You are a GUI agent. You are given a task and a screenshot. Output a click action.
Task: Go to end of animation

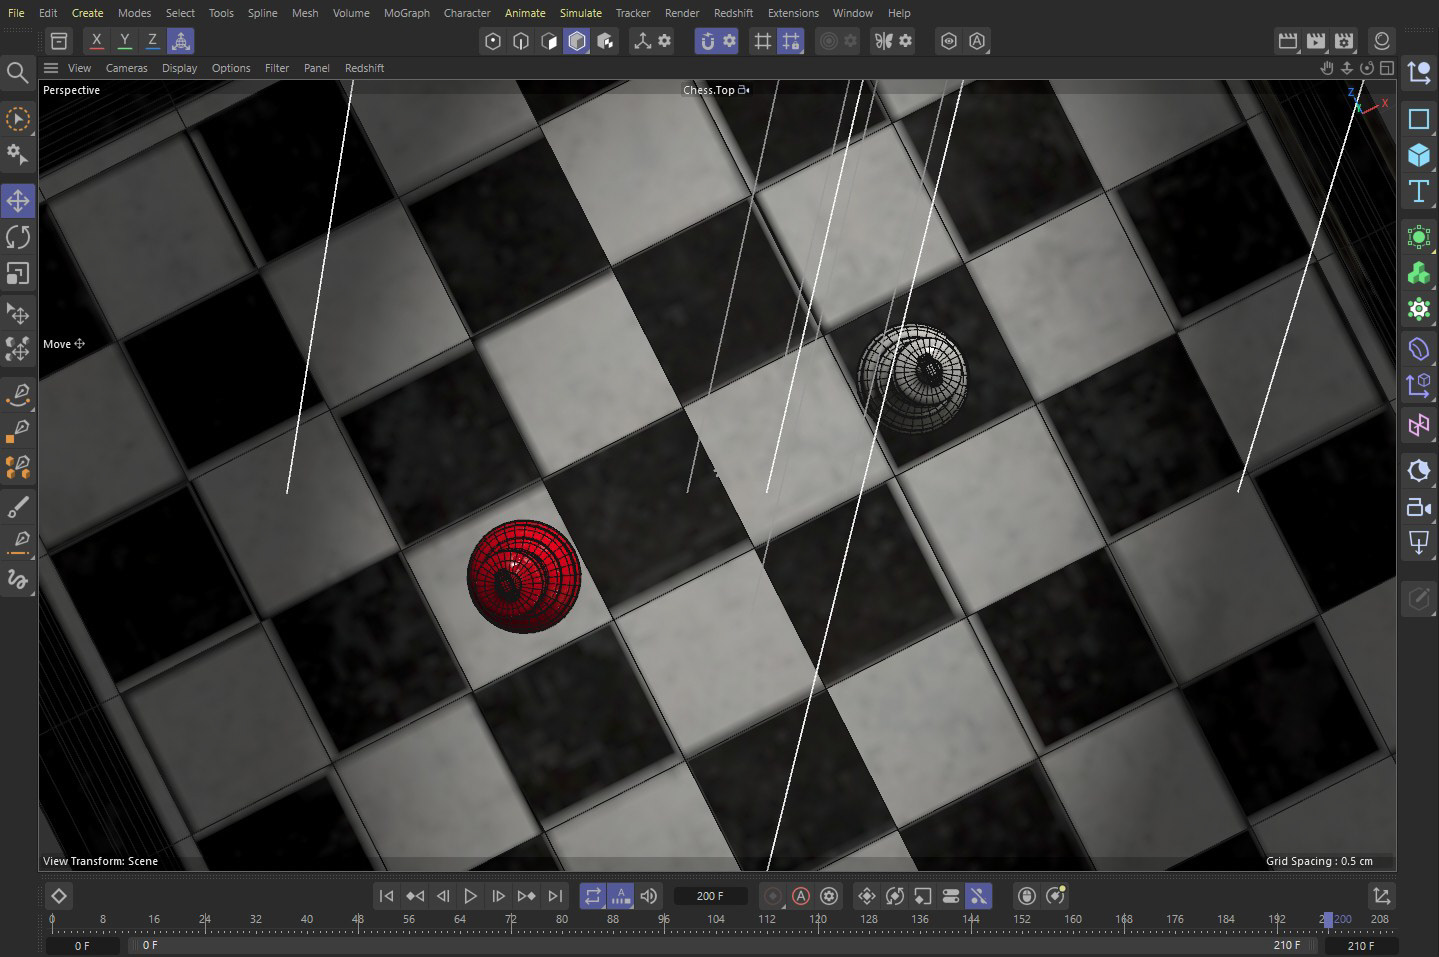tap(555, 896)
